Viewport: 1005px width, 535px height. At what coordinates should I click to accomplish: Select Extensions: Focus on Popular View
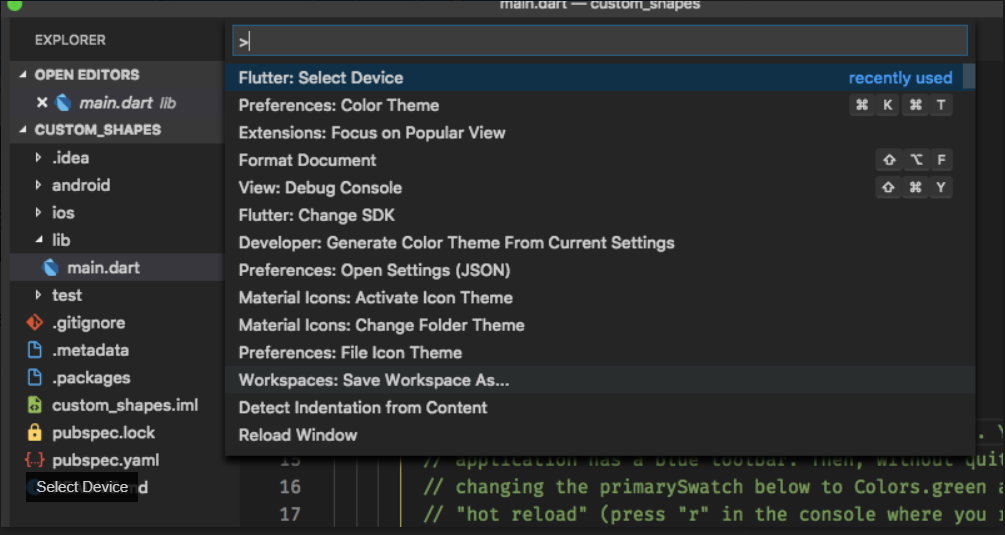click(x=600, y=133)
